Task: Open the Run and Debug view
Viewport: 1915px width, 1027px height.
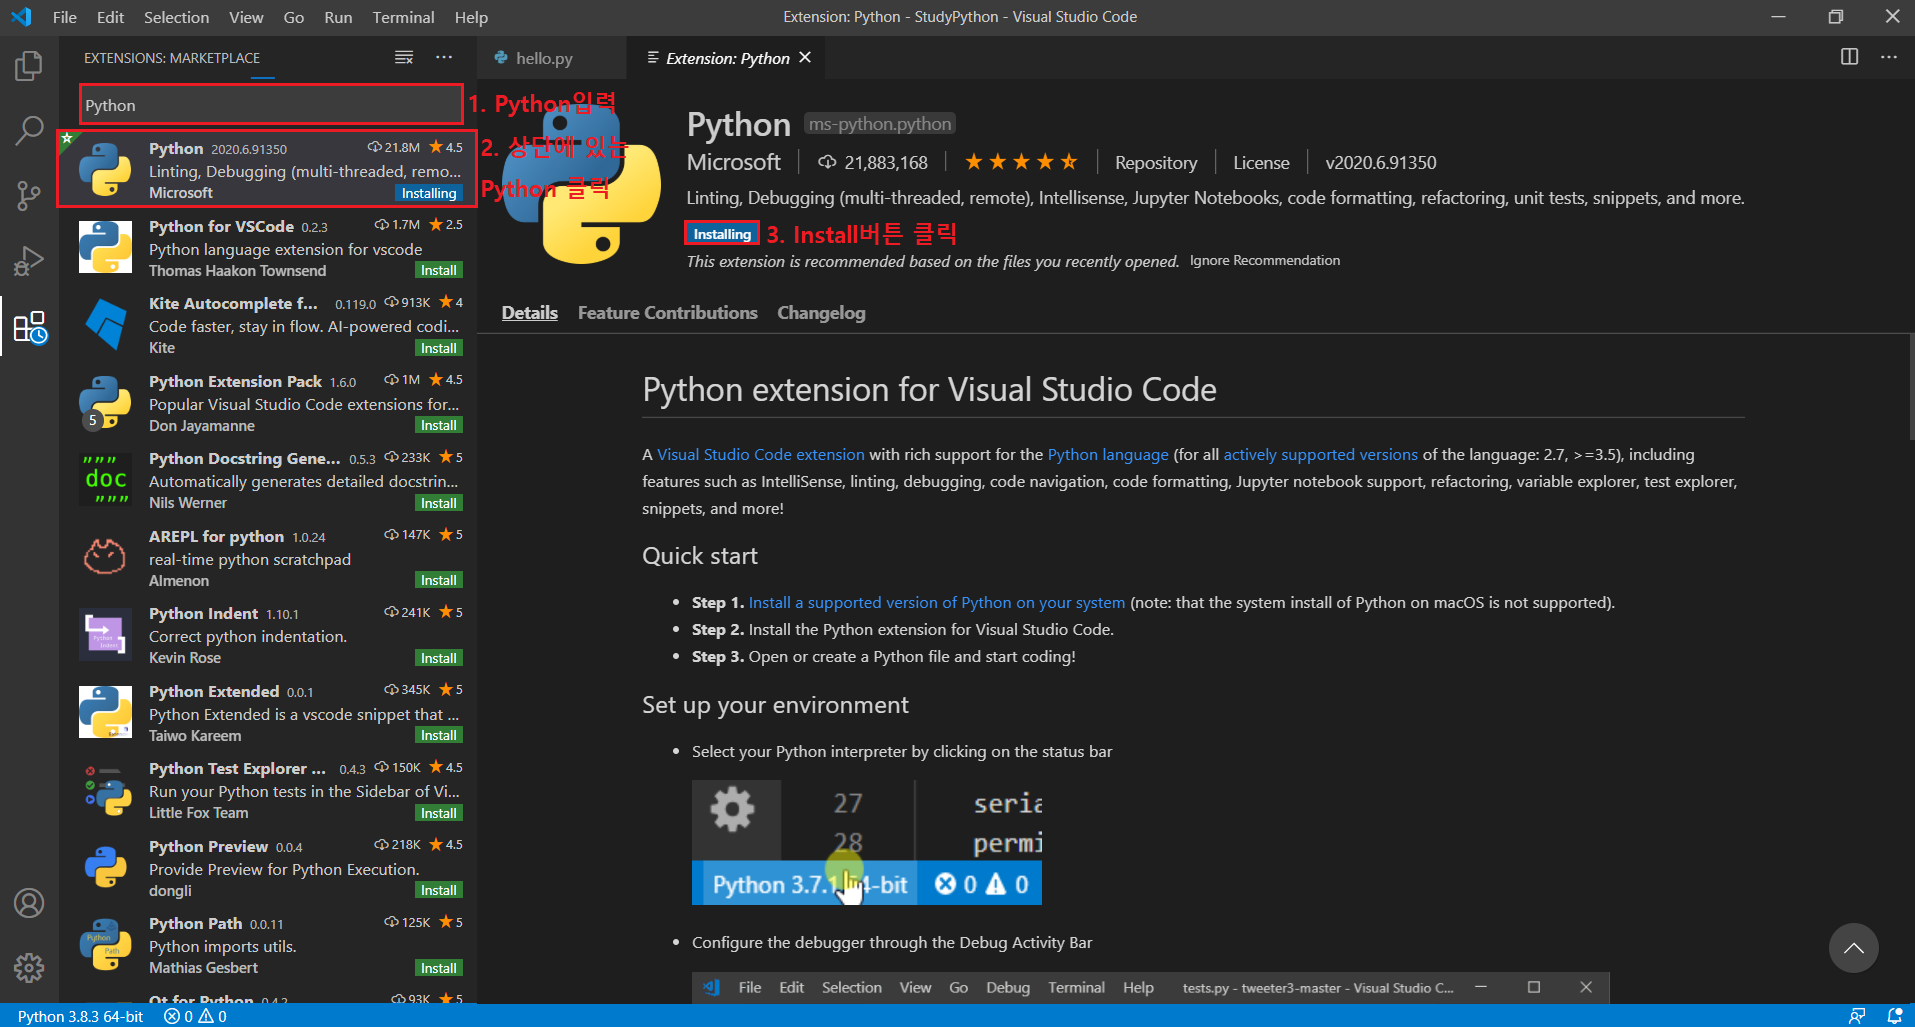Action: (29, 261)
